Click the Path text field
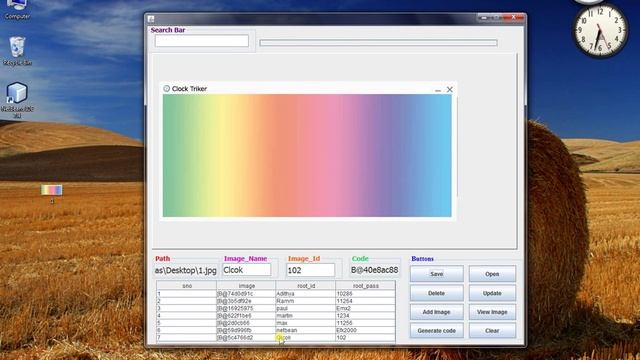This screenshot has width=640, height=360. 185,270
